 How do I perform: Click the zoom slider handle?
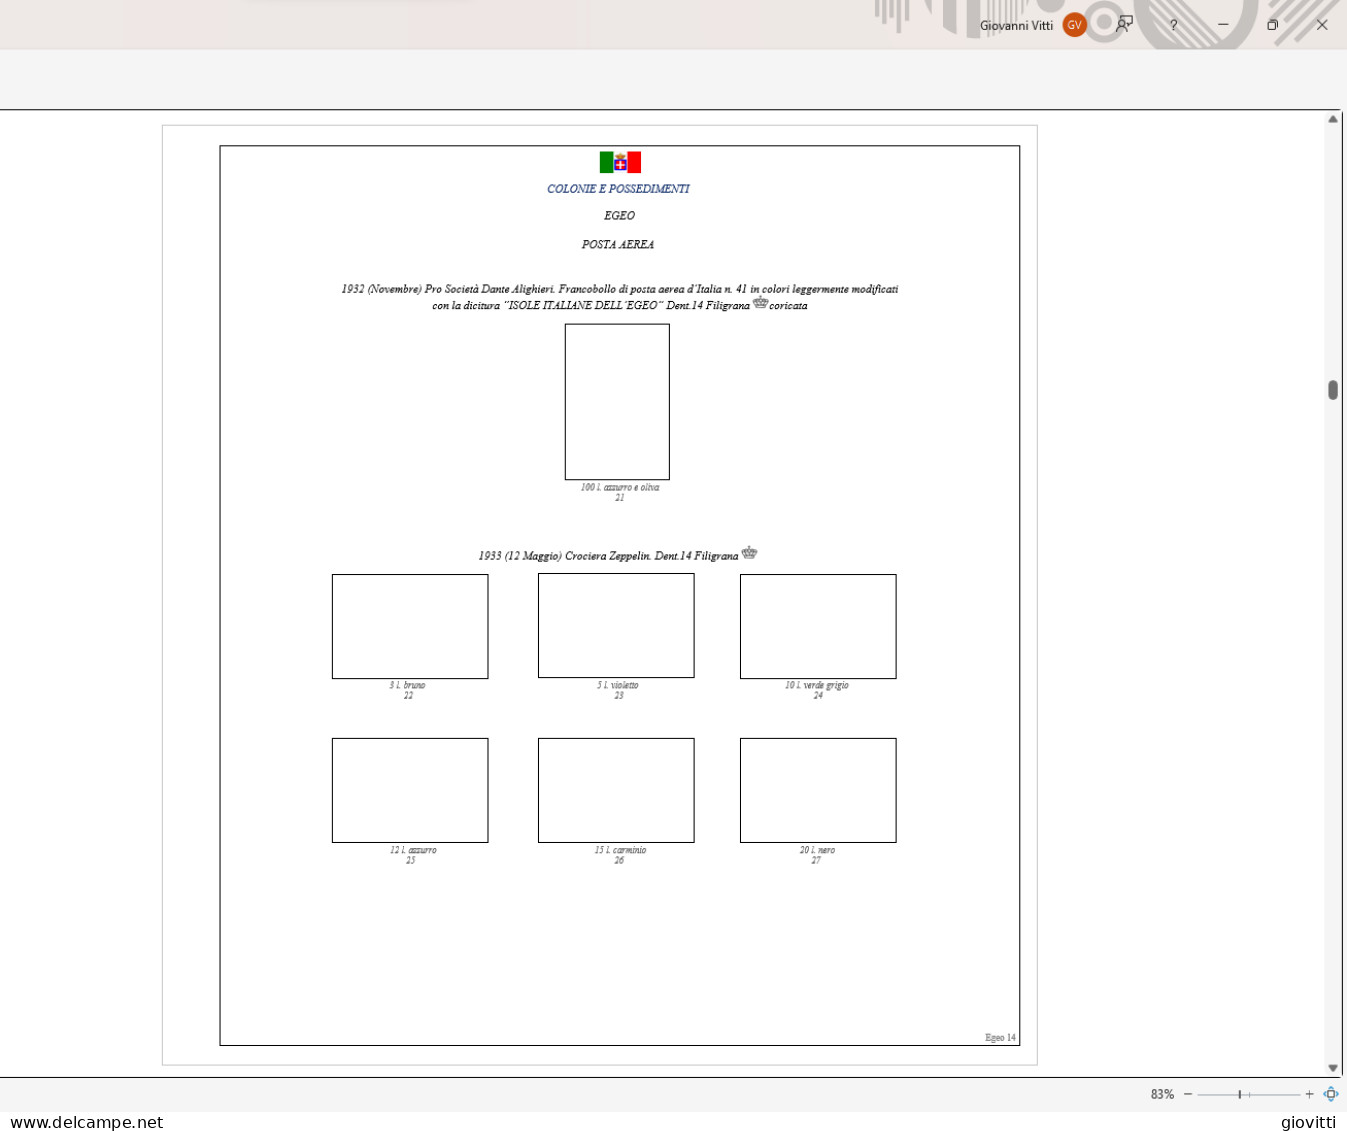(x=1239, y=1094)
